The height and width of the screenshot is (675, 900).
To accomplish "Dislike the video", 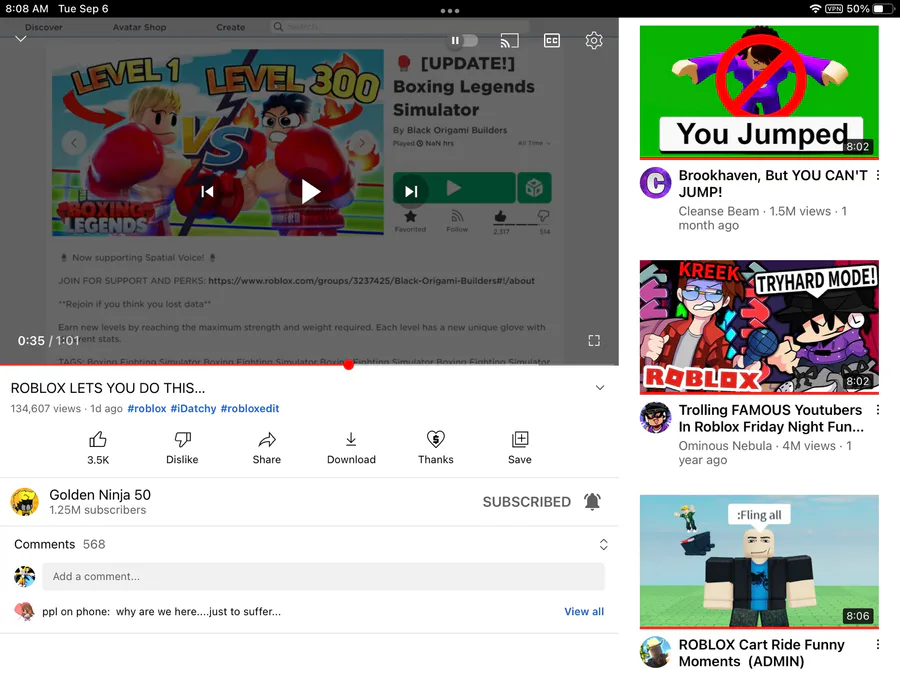I will tap(182, 448).
